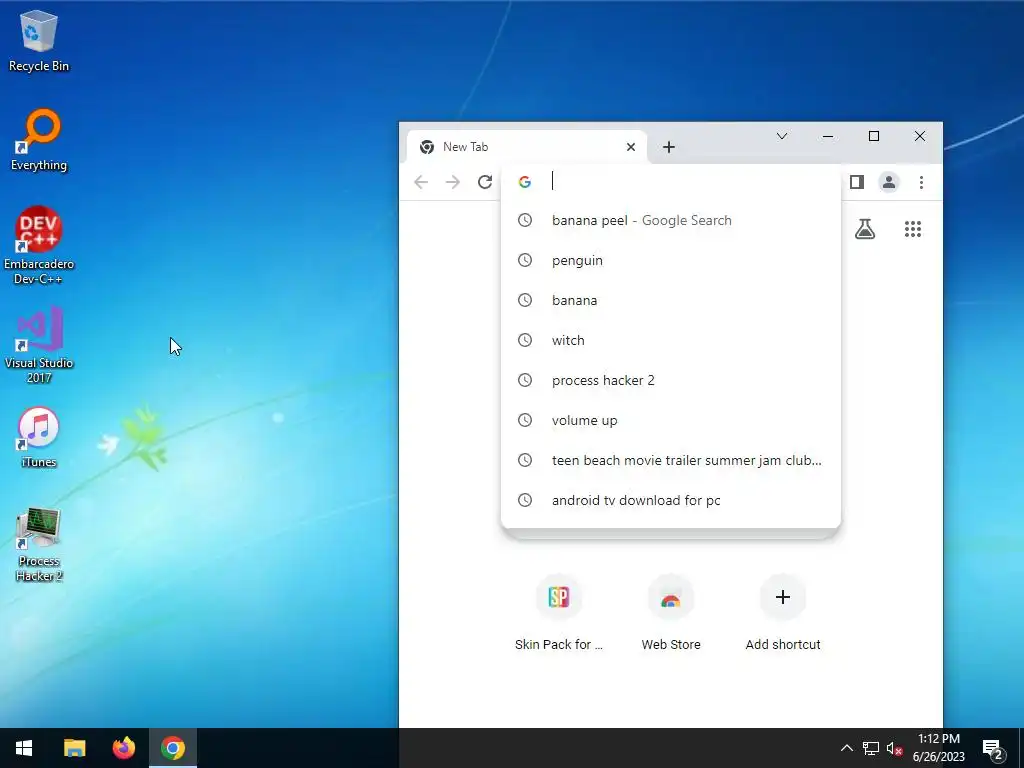Viewport: 1024px width, 768px height.
Task: Choose the 'volume up' suggestion
Action: pyautogui.click(x=671, y=420)
